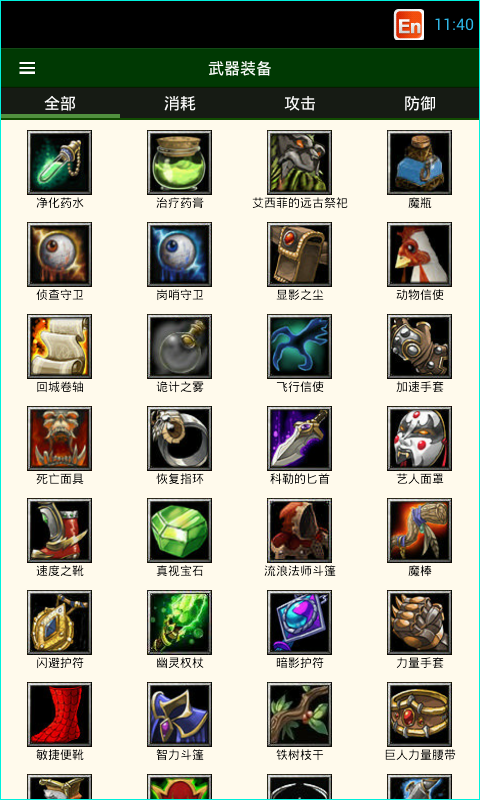Select the 巨人力量腰带 belt item

[x=419, y=715]
